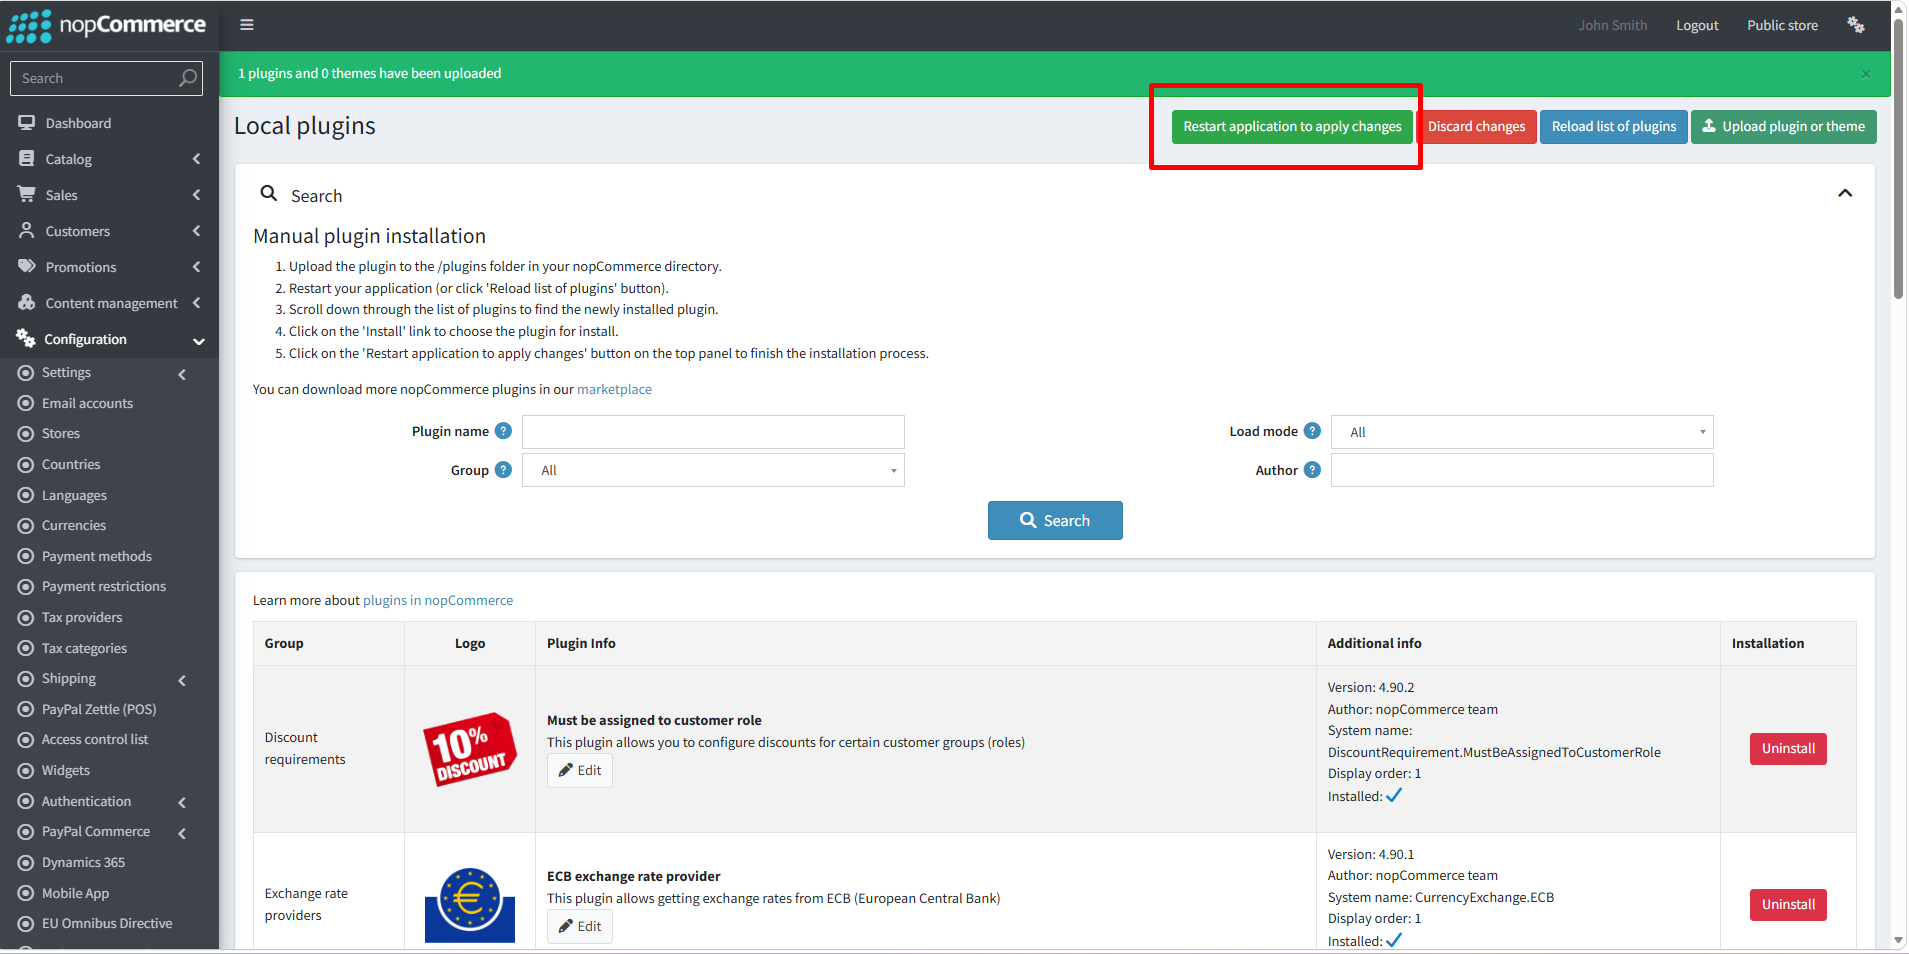Click the Plugin name input field
This screenshot has height=954, width=1909.
pyautogui.click(x=713, y=432)
